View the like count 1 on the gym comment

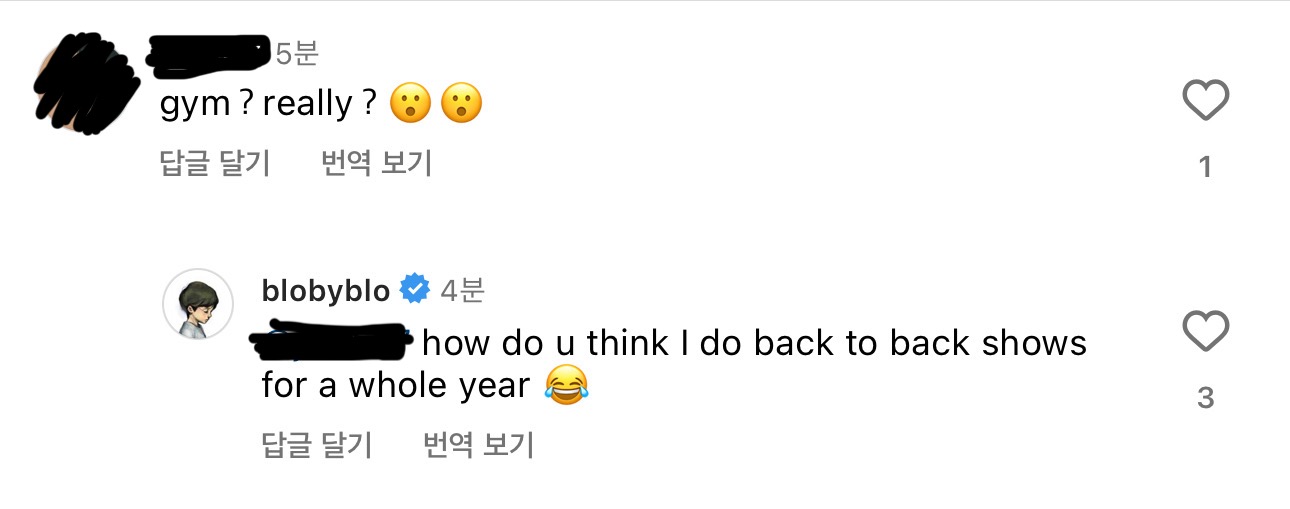1205,167
